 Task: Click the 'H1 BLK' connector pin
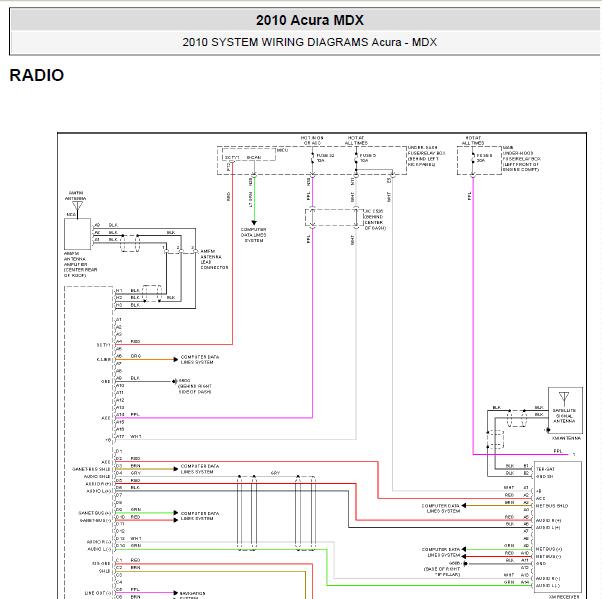click(x=127, y=291)
